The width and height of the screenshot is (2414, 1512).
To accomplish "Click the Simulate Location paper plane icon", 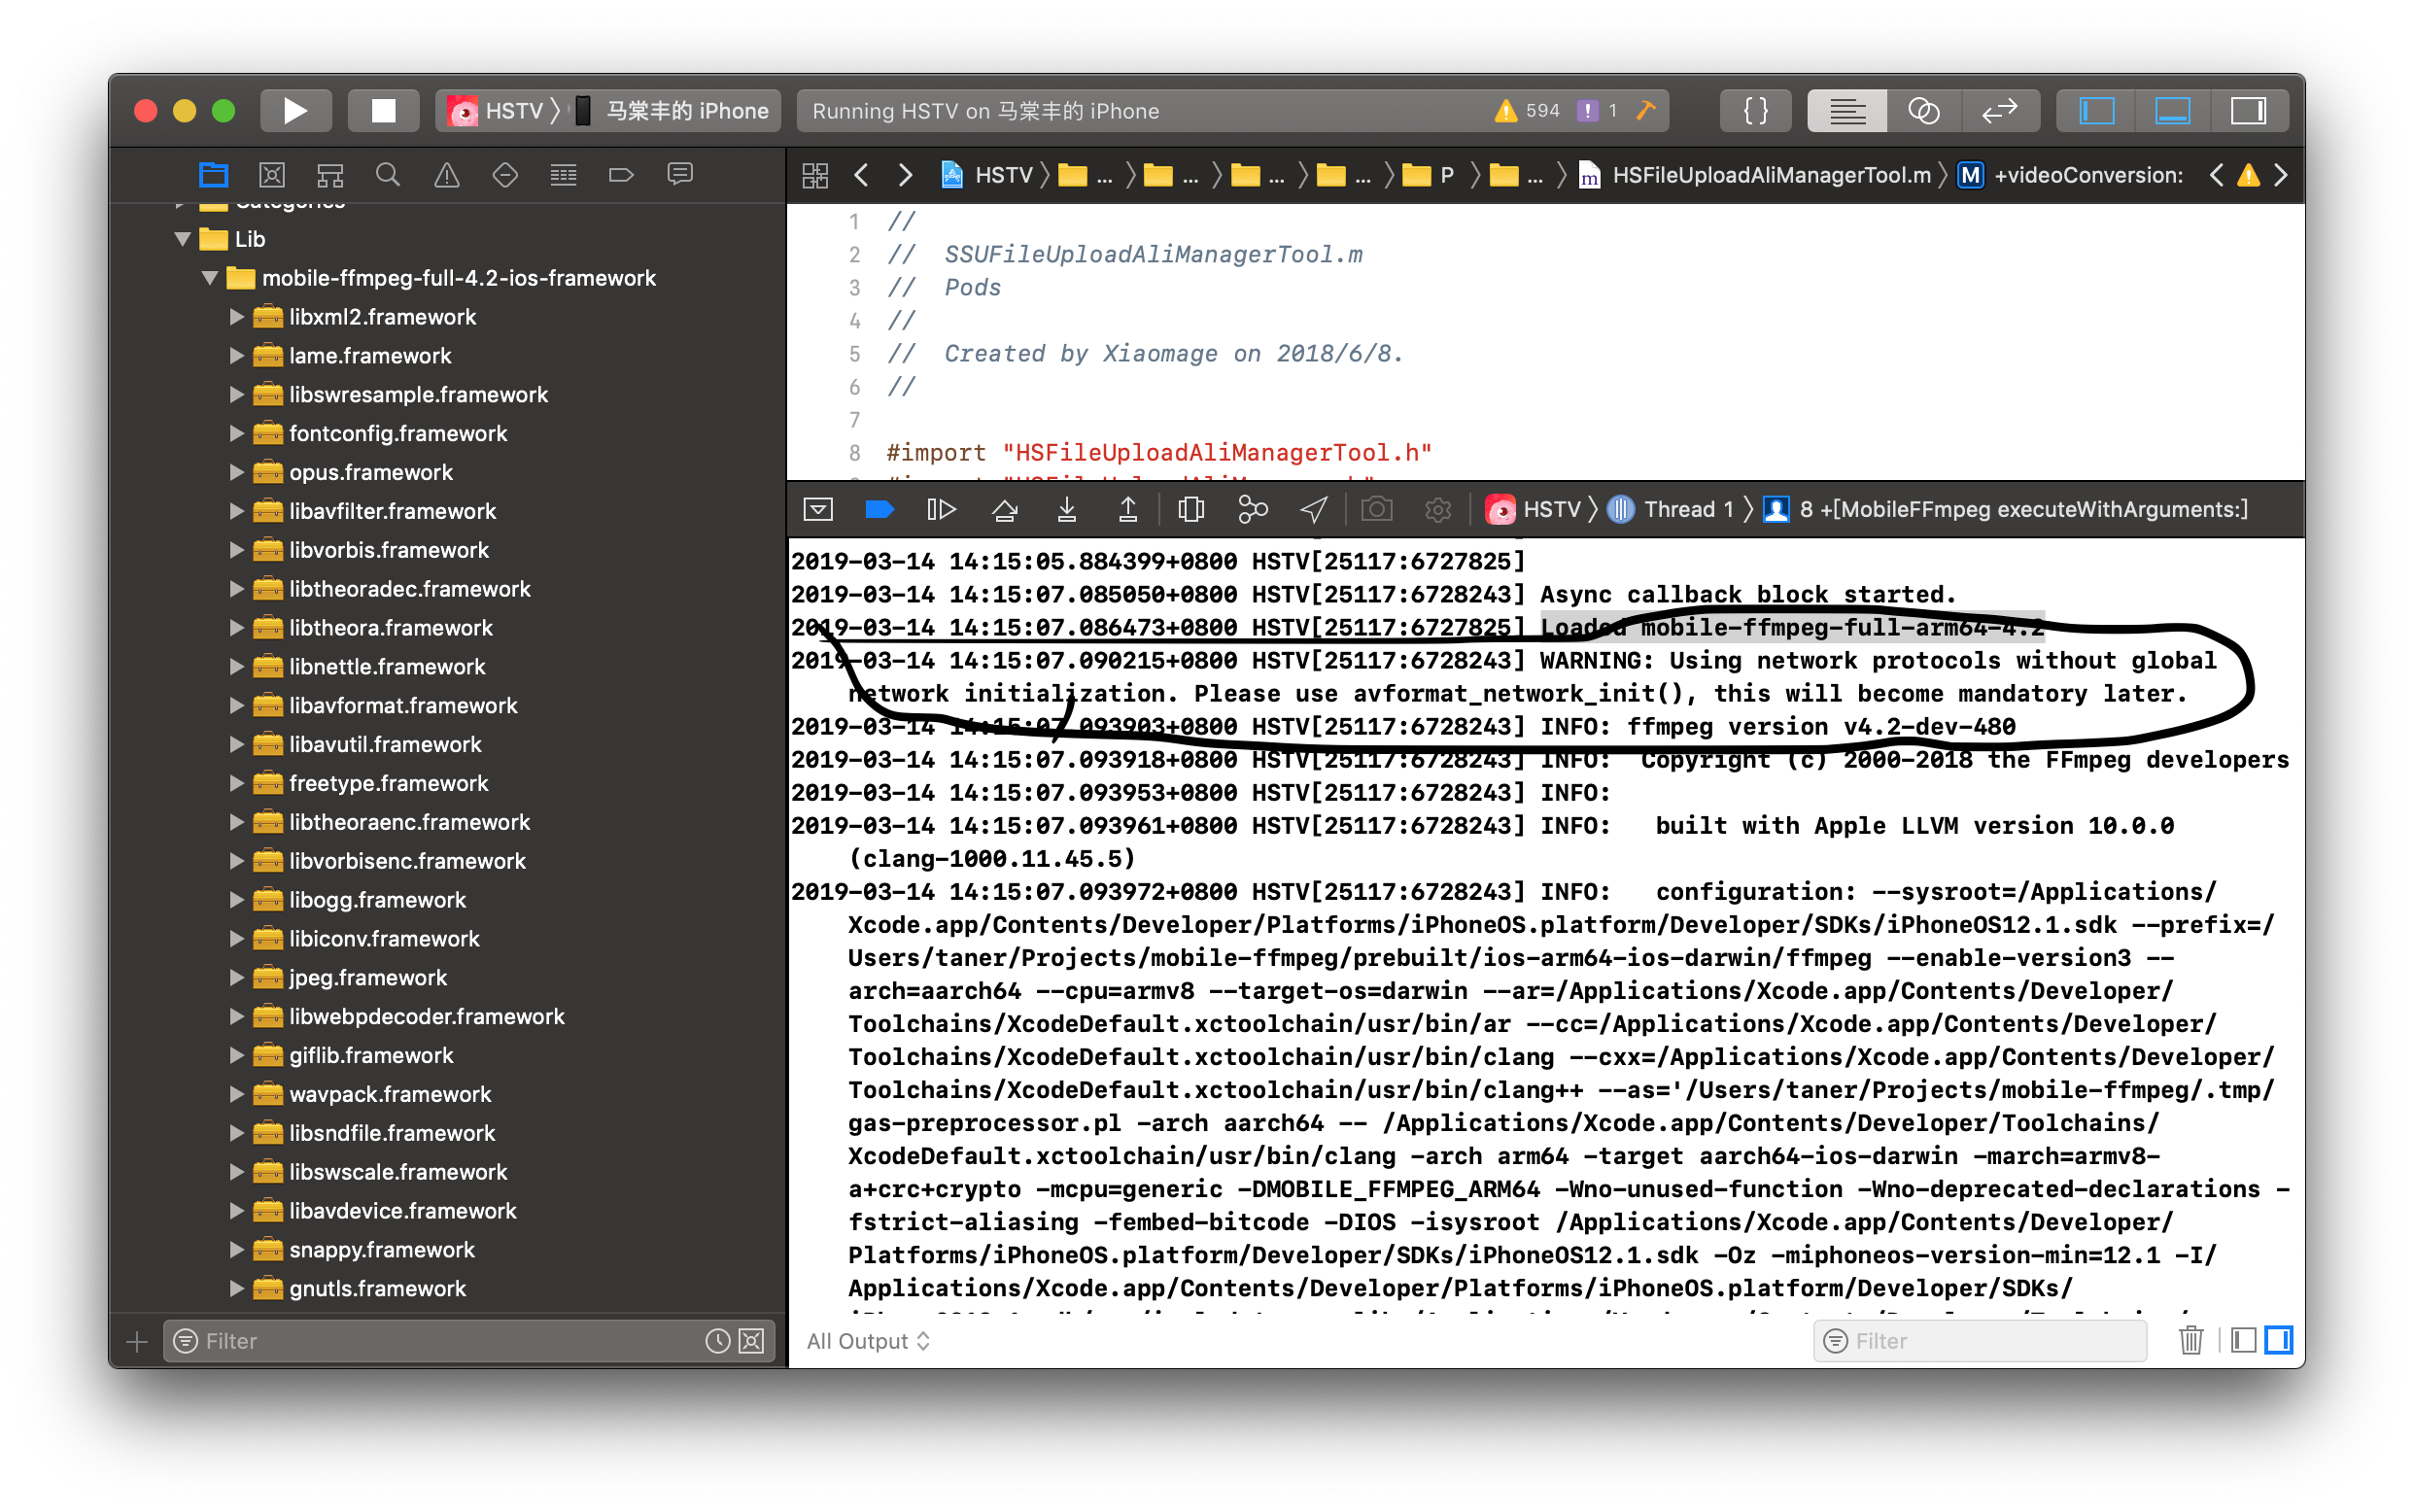I will (1314, 509).
